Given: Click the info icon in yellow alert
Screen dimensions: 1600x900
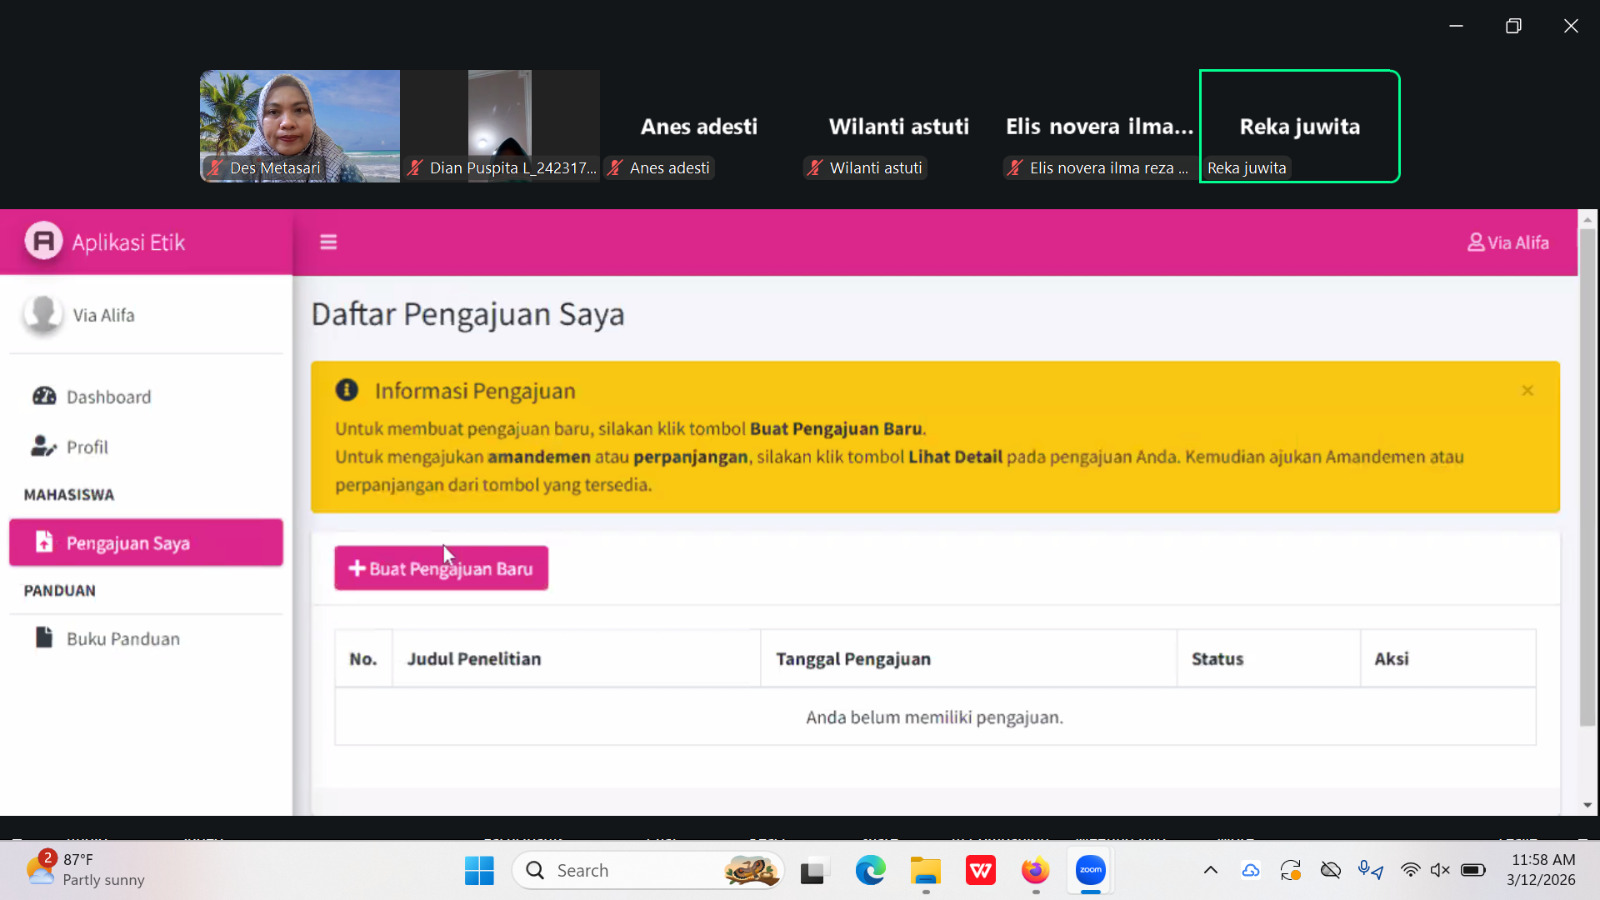Looking at the screenshot, I should tap(347, 390).
